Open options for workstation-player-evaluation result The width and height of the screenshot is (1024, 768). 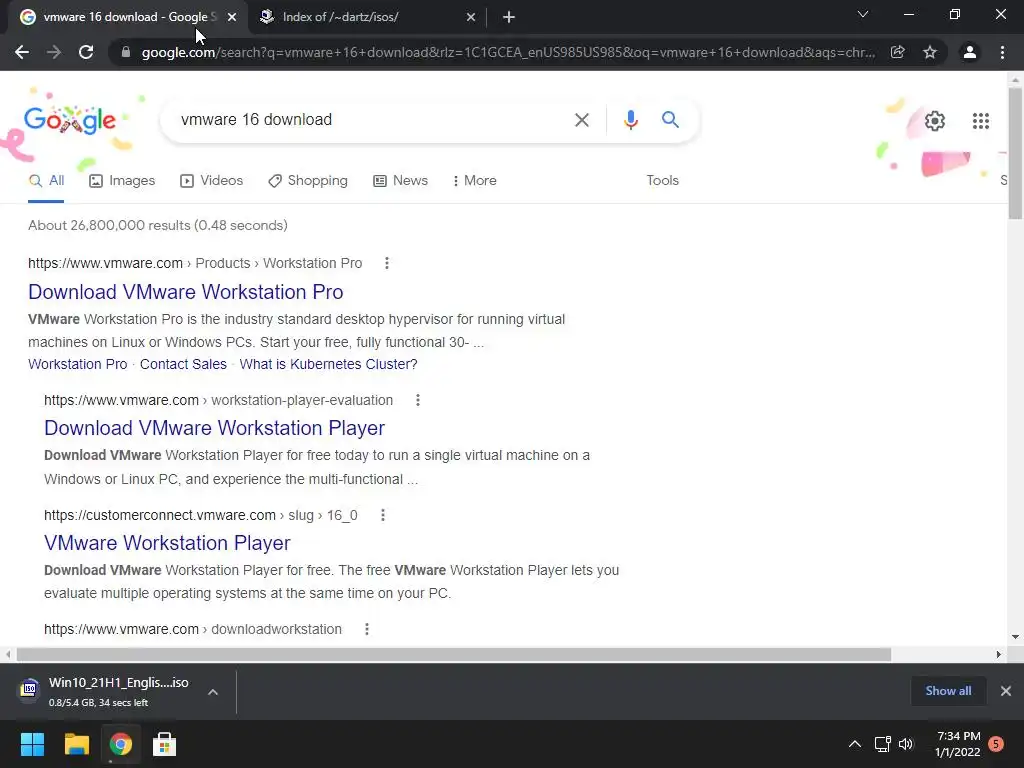coord(418,400)
